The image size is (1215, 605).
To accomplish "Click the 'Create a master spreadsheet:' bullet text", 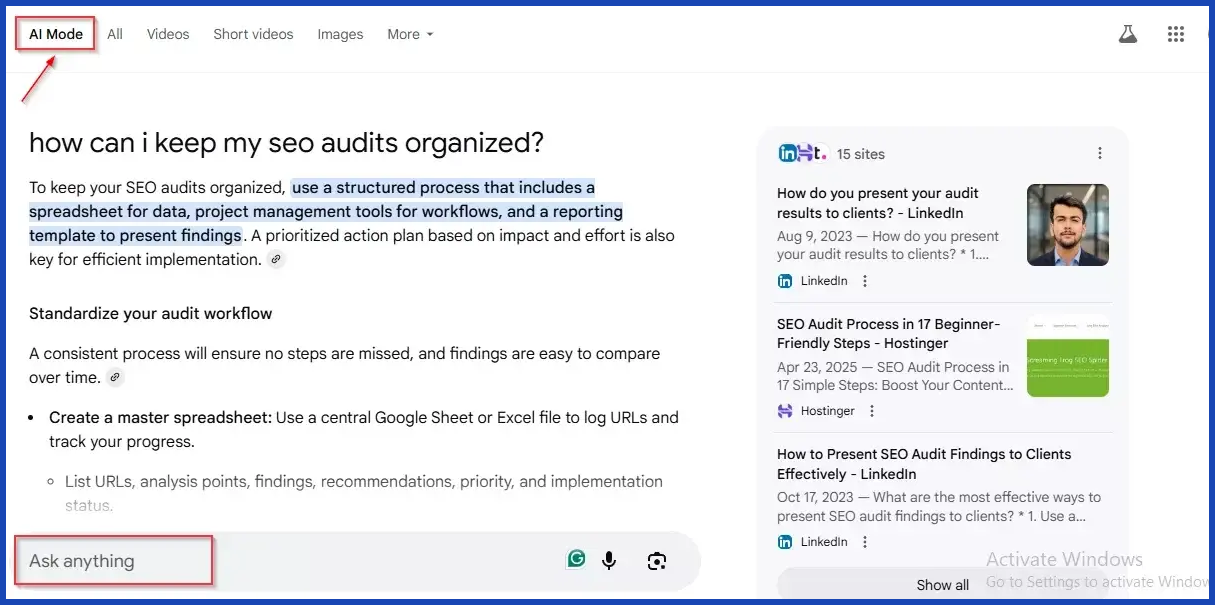I will pyautogui.click(x=160, y=417).
